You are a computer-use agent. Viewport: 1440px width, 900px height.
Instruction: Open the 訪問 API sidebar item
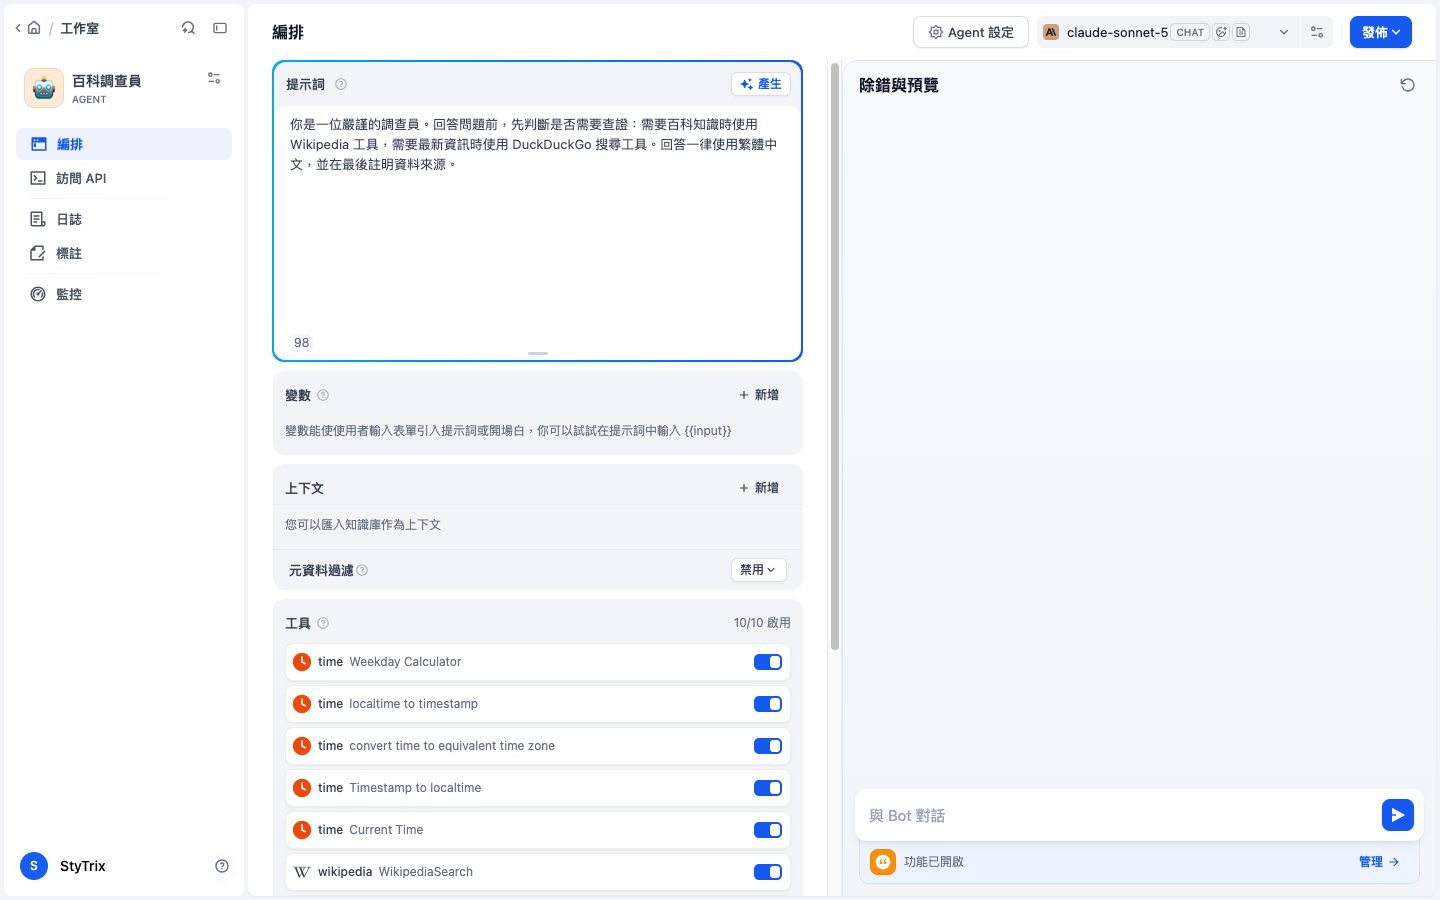pyautogui.click(x=124, y=178)
